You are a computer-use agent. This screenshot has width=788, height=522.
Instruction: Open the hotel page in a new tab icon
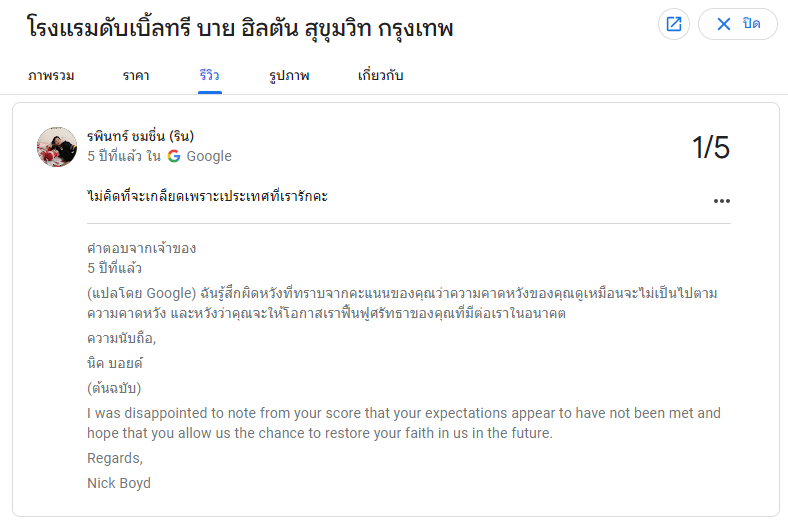[x=674, y=24]
